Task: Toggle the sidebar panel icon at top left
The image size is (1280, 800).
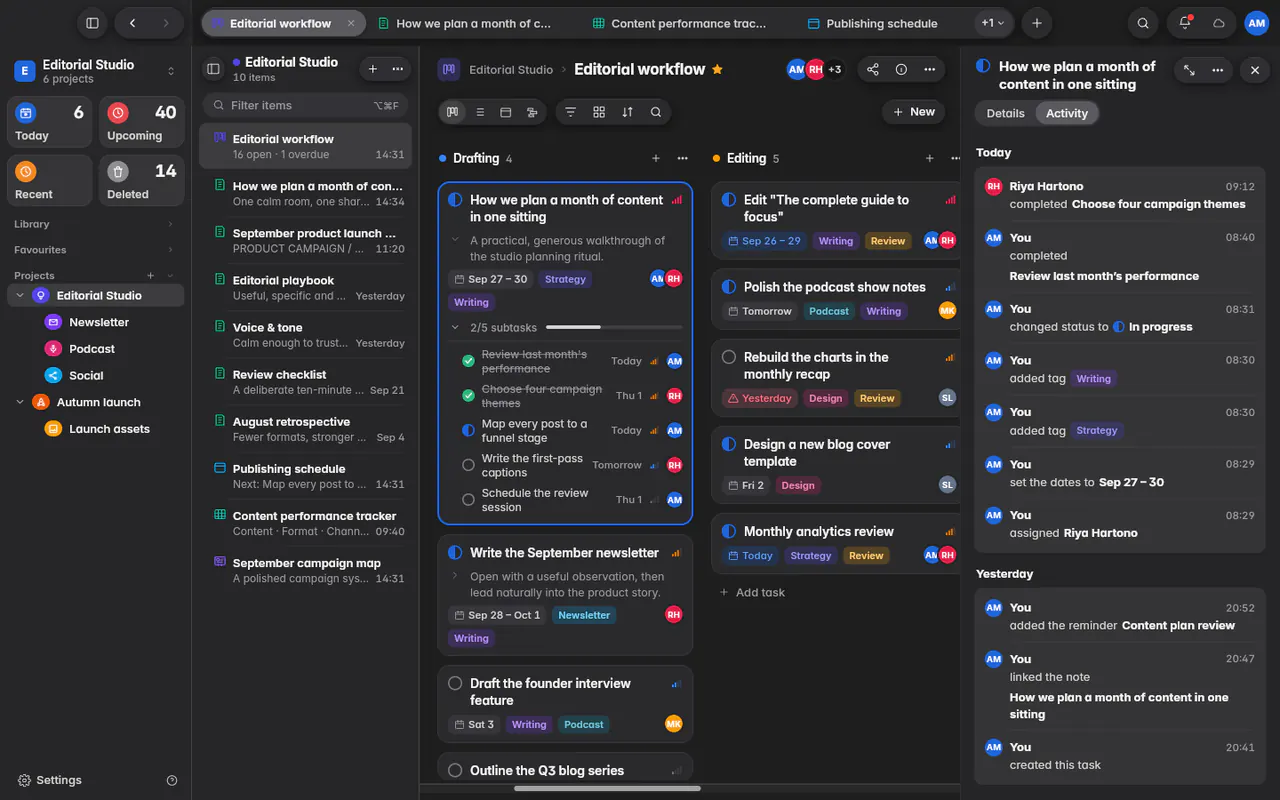Action: pyautogui.click(x=92, y=23)
